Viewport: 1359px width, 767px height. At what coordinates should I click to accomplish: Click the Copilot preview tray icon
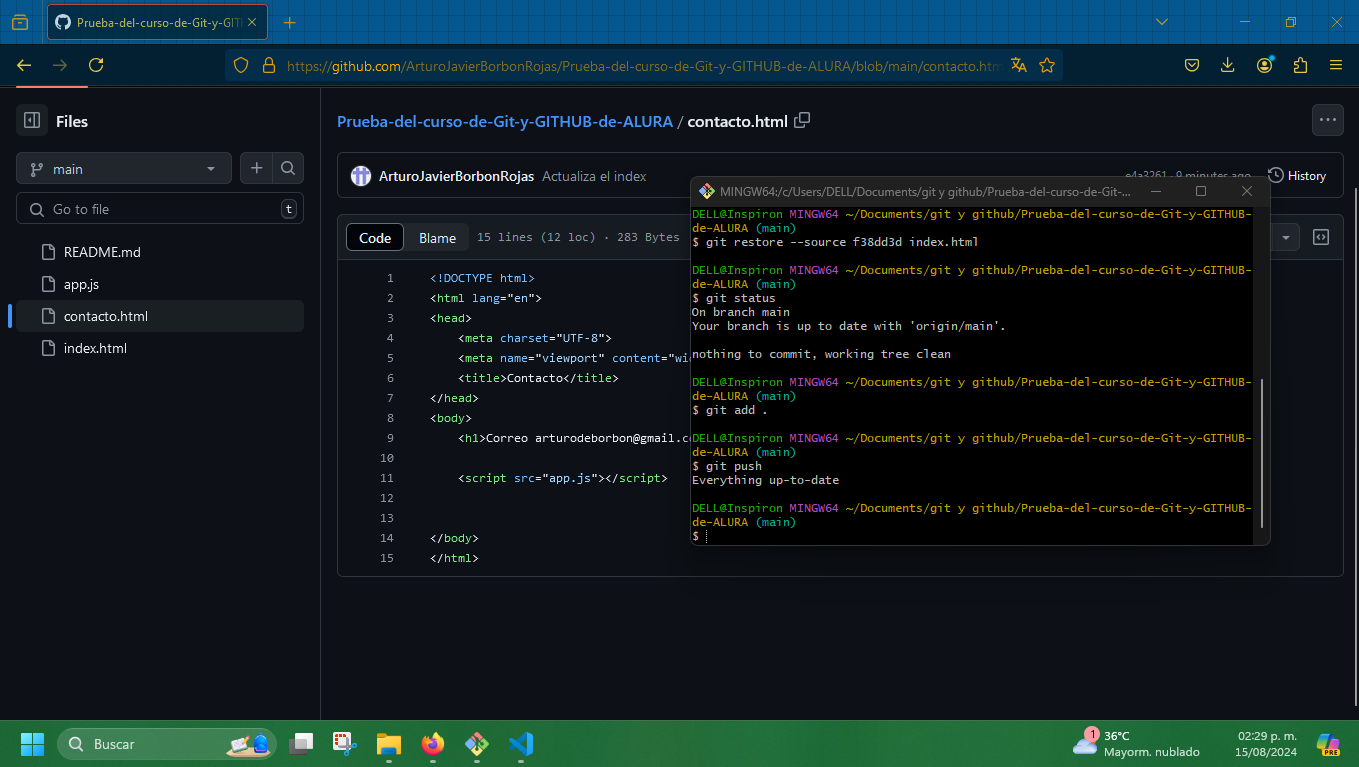click(1328, 744)
